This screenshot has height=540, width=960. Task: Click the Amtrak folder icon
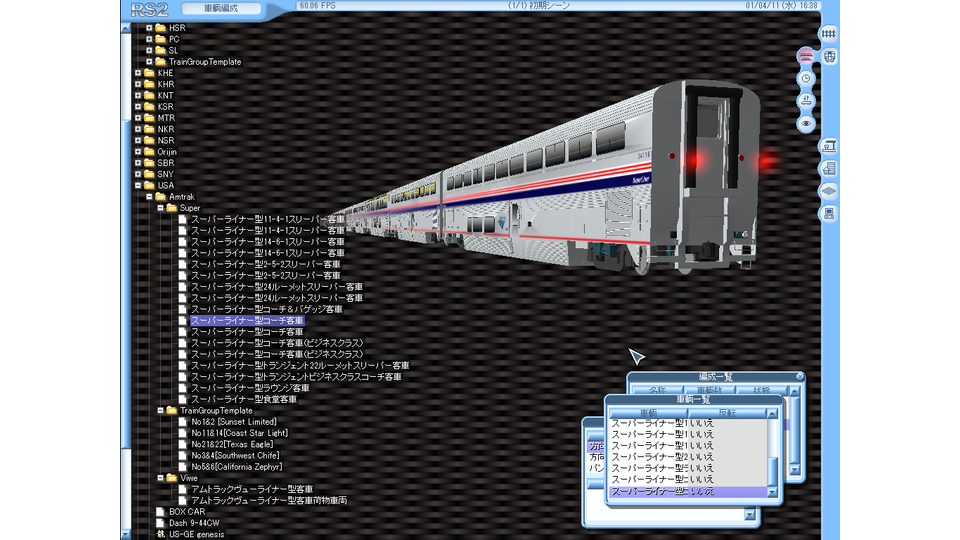pyautogui.click(x=160, y=197)
